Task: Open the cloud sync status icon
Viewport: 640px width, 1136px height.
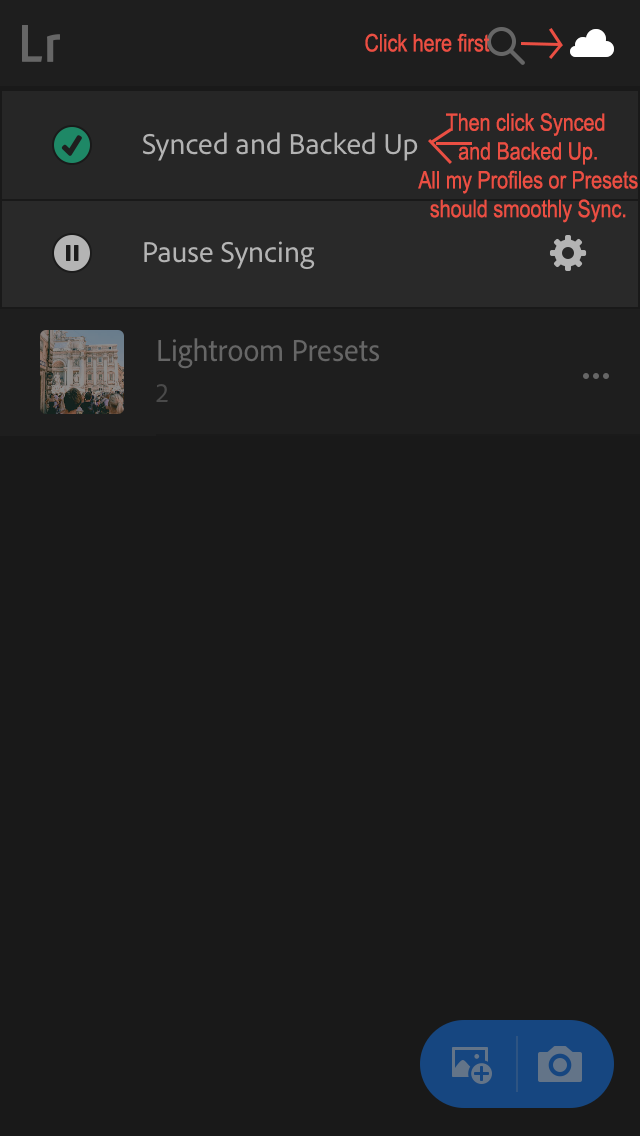Action: 592,44
